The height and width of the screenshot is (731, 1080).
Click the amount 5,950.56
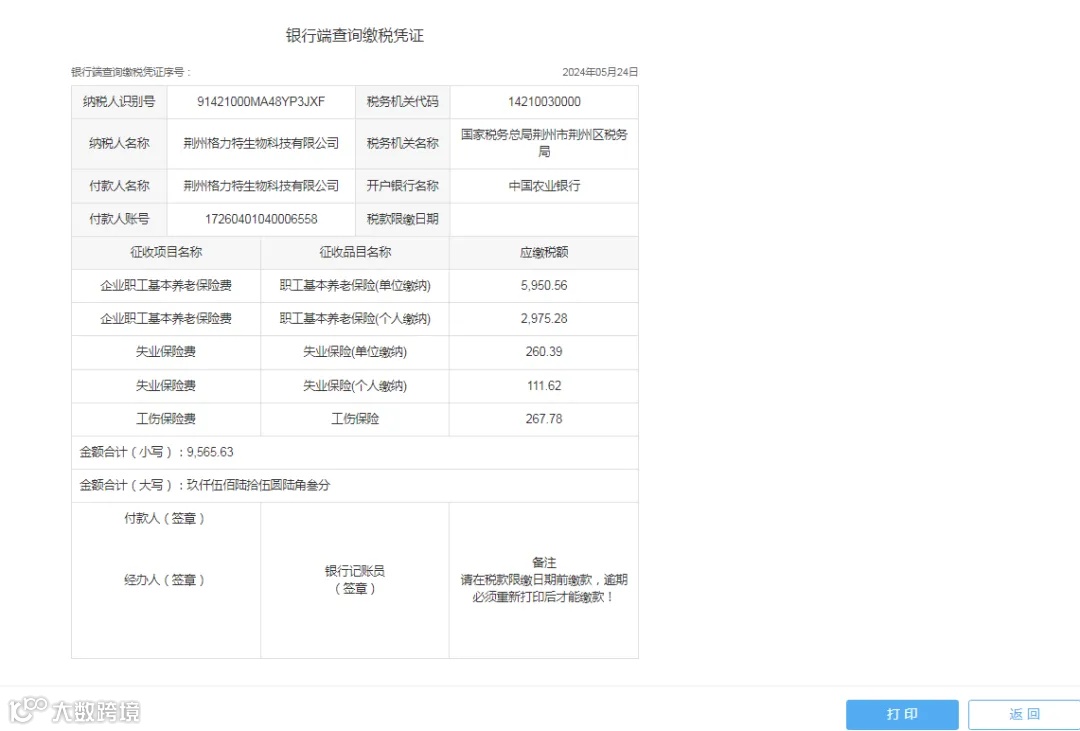pyautogui.click(x=544, y=285)
